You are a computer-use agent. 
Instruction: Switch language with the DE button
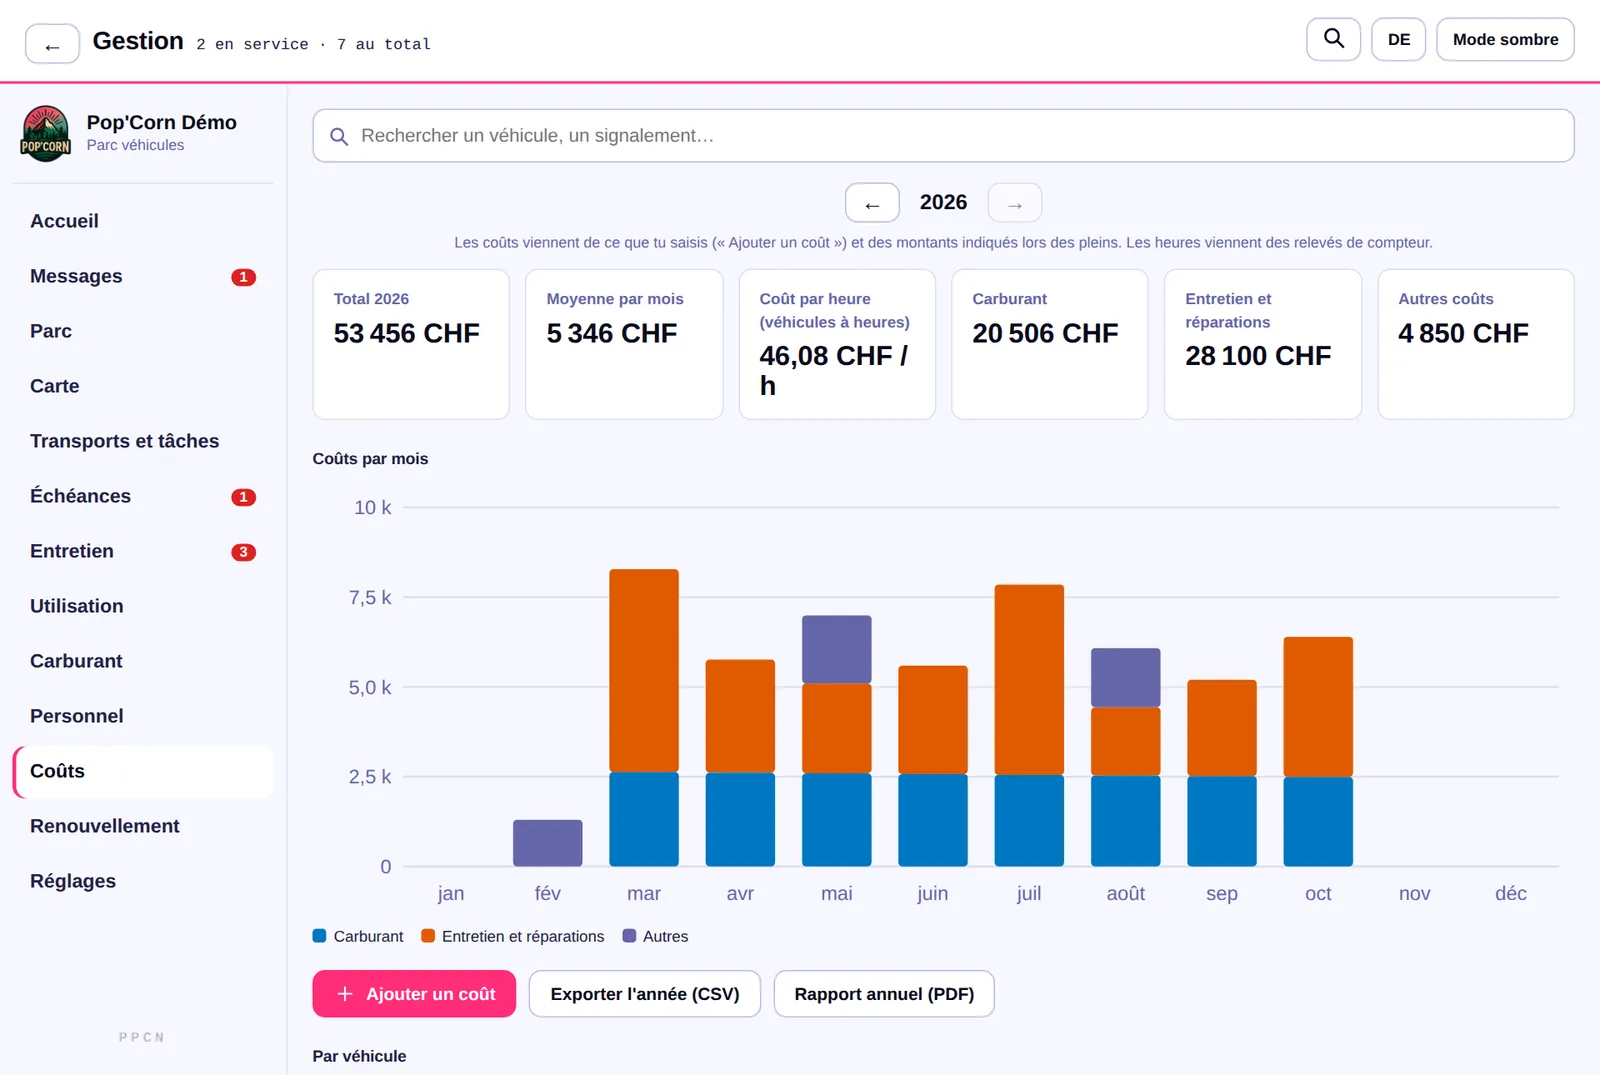click(1398, 39)
